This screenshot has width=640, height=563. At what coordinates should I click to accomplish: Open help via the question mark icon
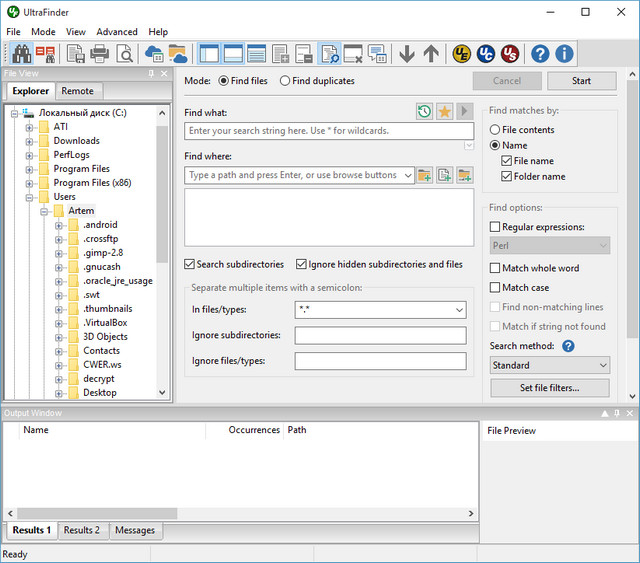coord(540,54)
